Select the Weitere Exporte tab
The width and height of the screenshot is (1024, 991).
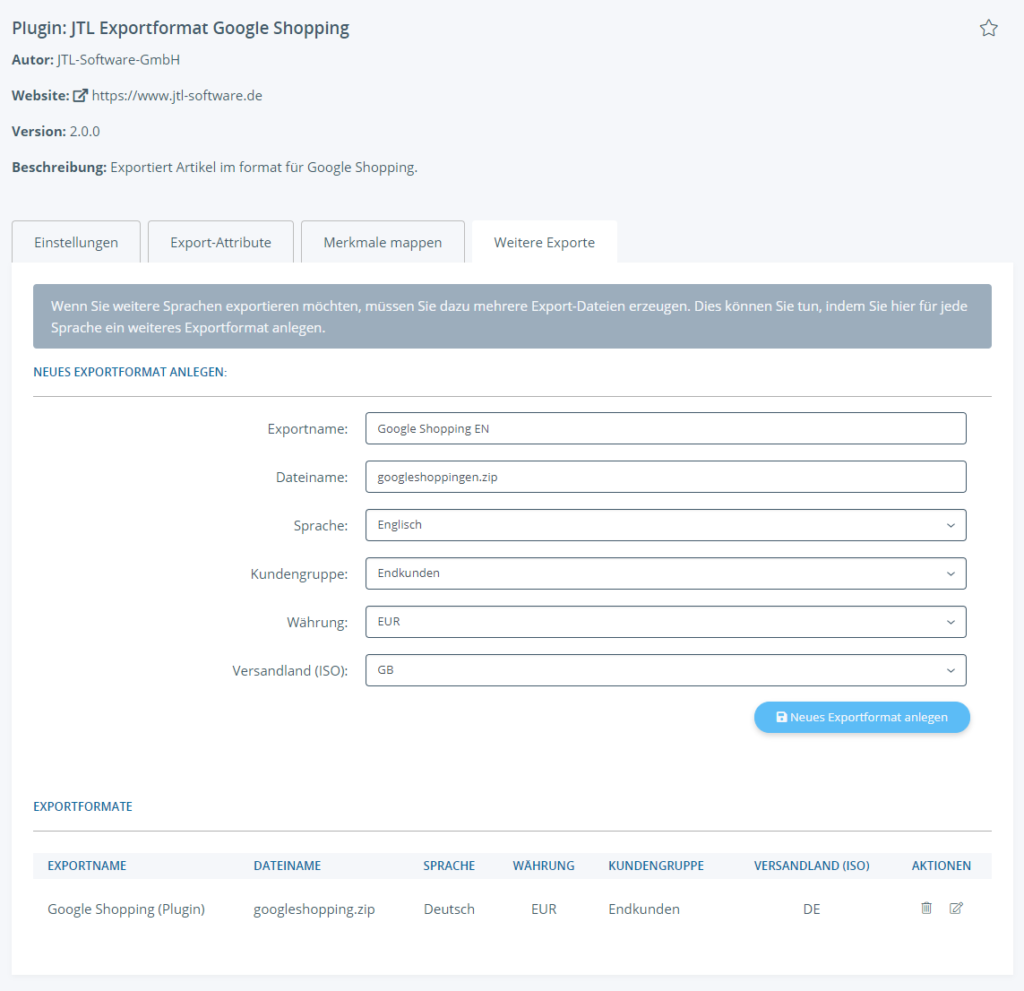coord(544,242)
